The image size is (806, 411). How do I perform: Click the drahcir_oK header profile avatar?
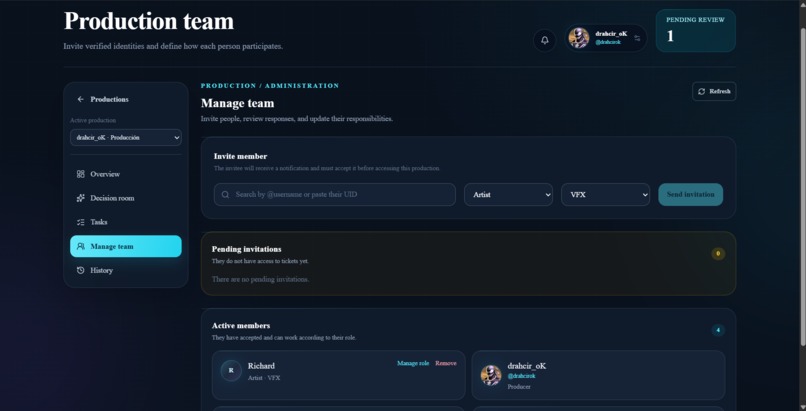[579, 38]
